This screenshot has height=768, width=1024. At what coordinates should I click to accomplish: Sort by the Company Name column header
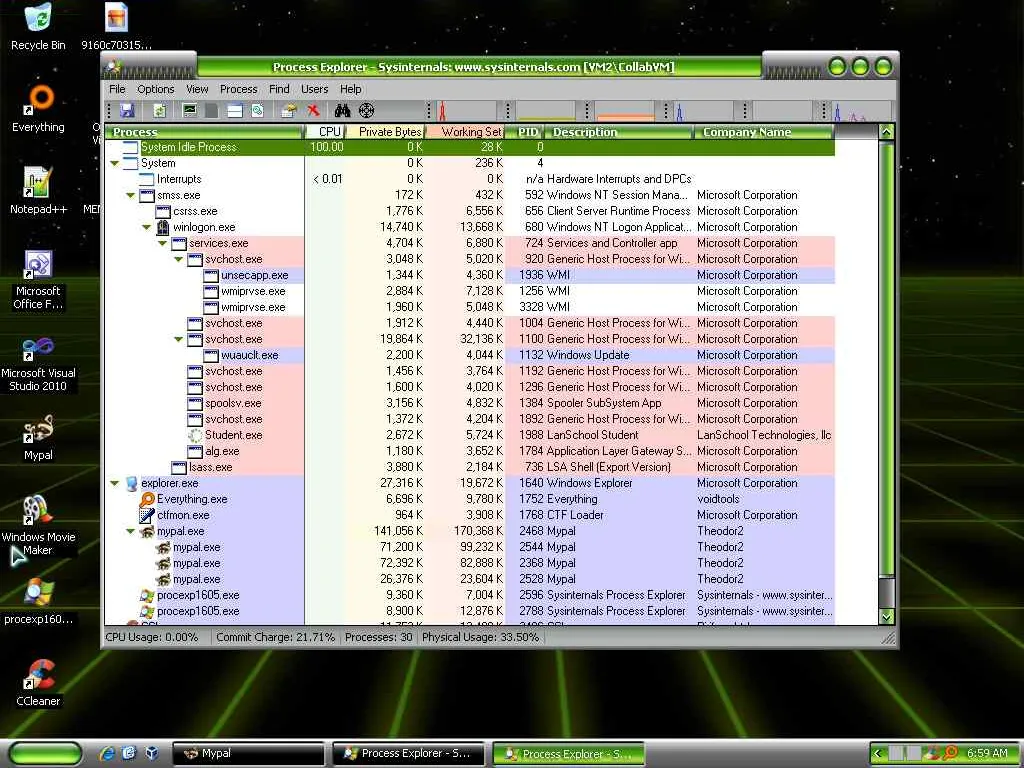click(x=763, y=132)
